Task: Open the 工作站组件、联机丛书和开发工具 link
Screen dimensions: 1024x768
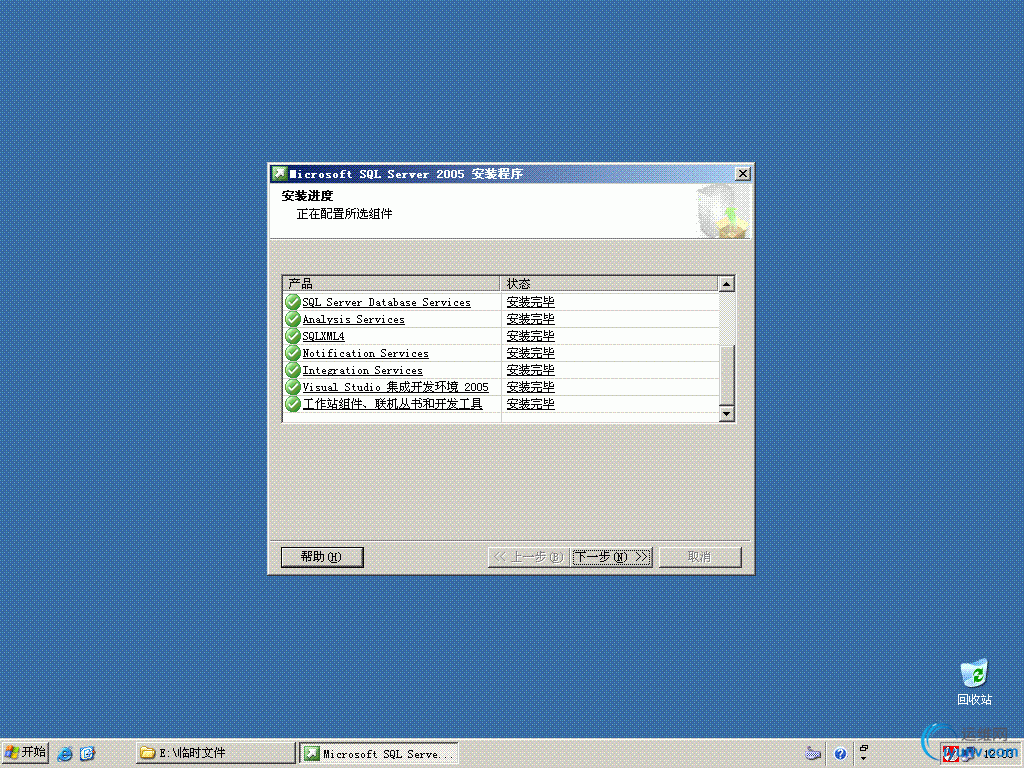Action: (392, 404)
